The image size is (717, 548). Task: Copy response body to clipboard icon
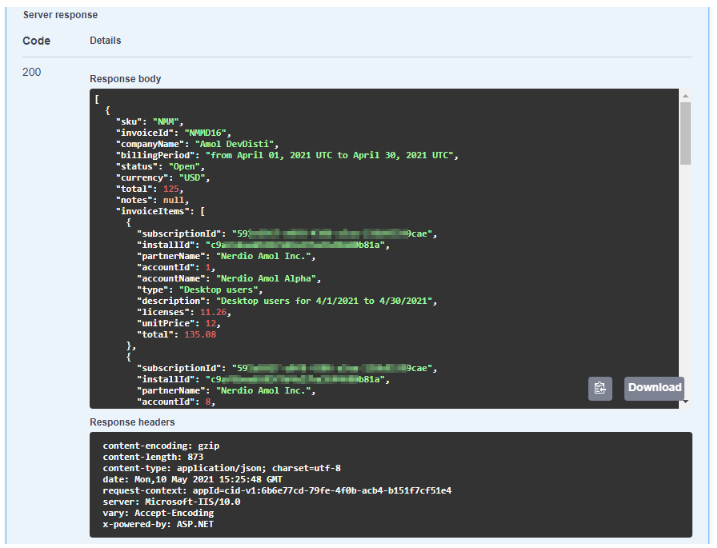pos(599,388)
